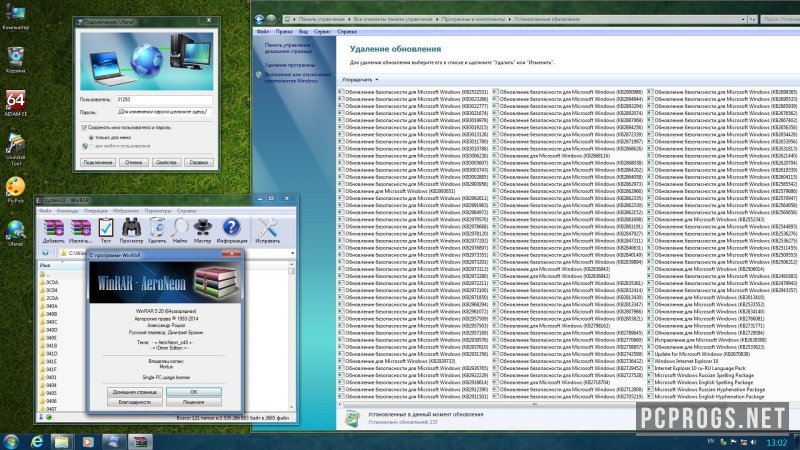Open the WinRAR Команды menu

pyautogui.click(x=67, y=211)
